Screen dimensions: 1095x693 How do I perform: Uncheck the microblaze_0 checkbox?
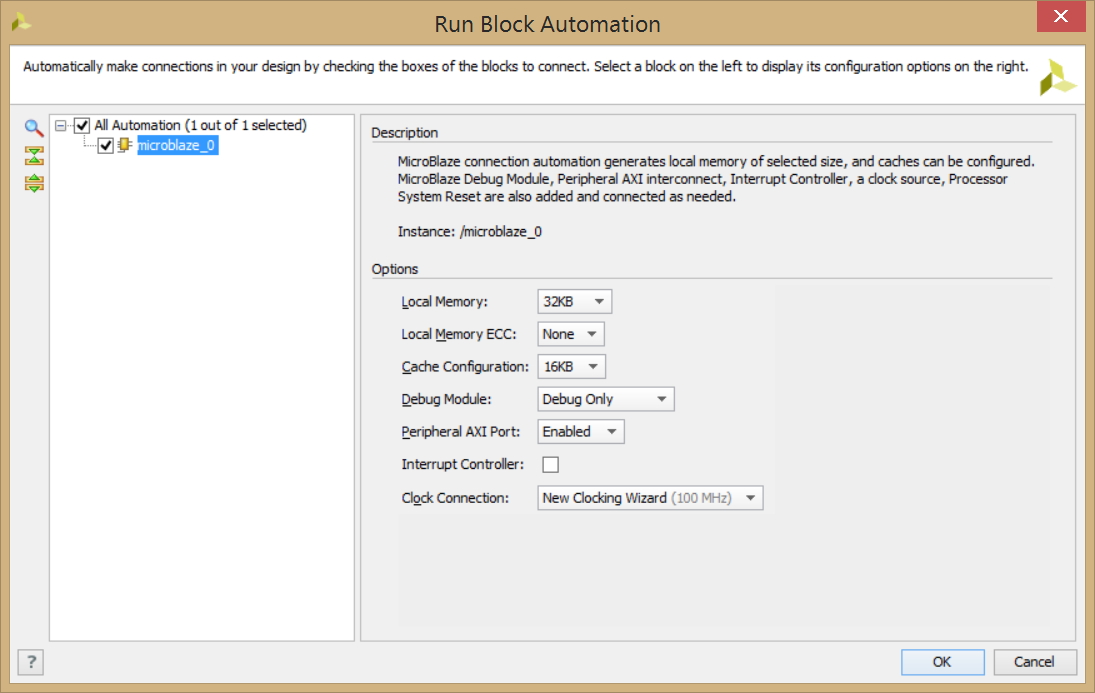pos(105,145)
